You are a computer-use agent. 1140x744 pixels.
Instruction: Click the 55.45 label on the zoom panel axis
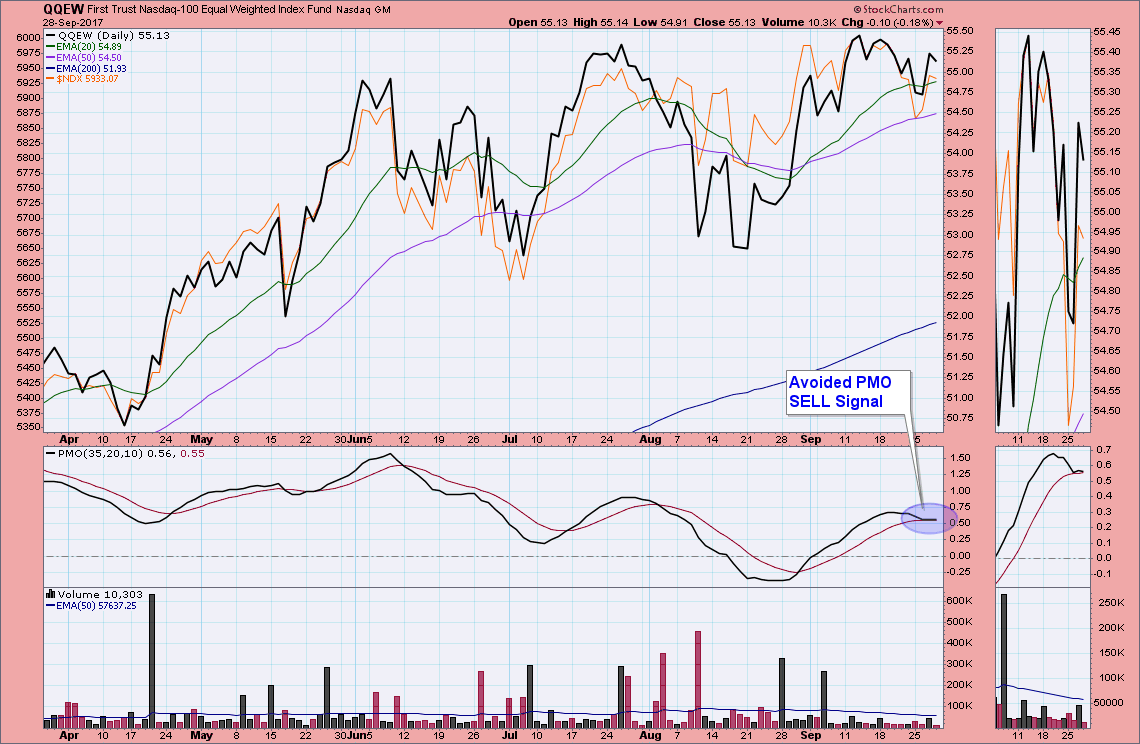(x=1107, y=32)
